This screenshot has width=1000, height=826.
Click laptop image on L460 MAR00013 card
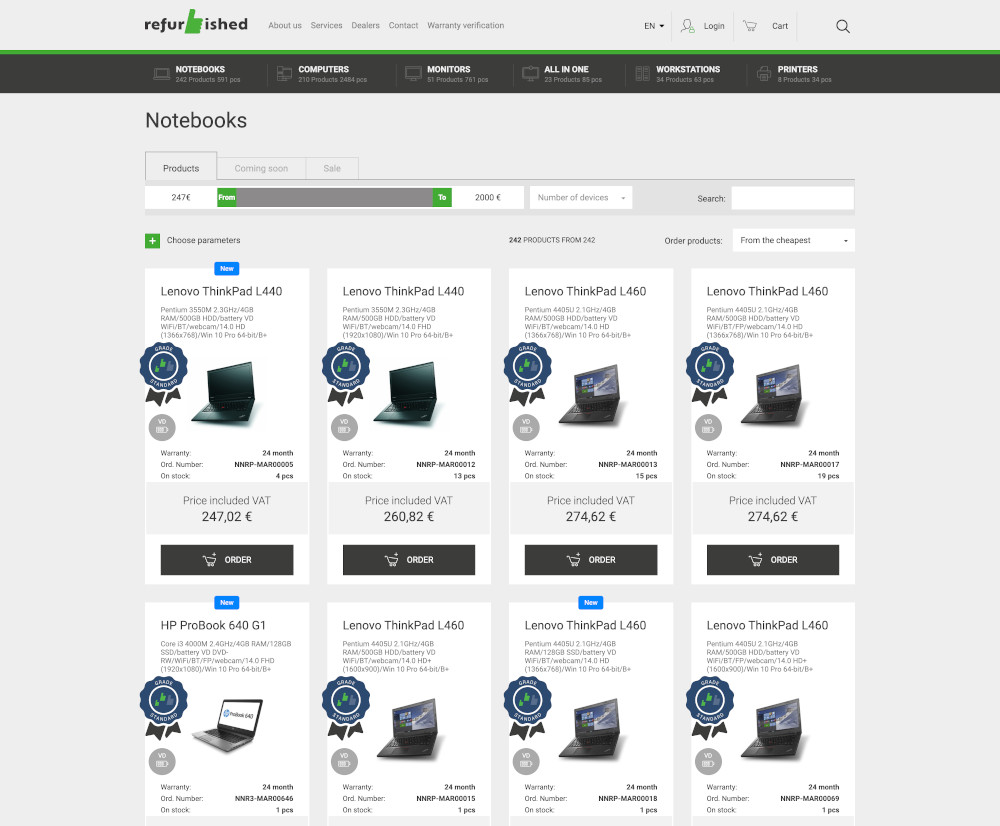point(590,394)
